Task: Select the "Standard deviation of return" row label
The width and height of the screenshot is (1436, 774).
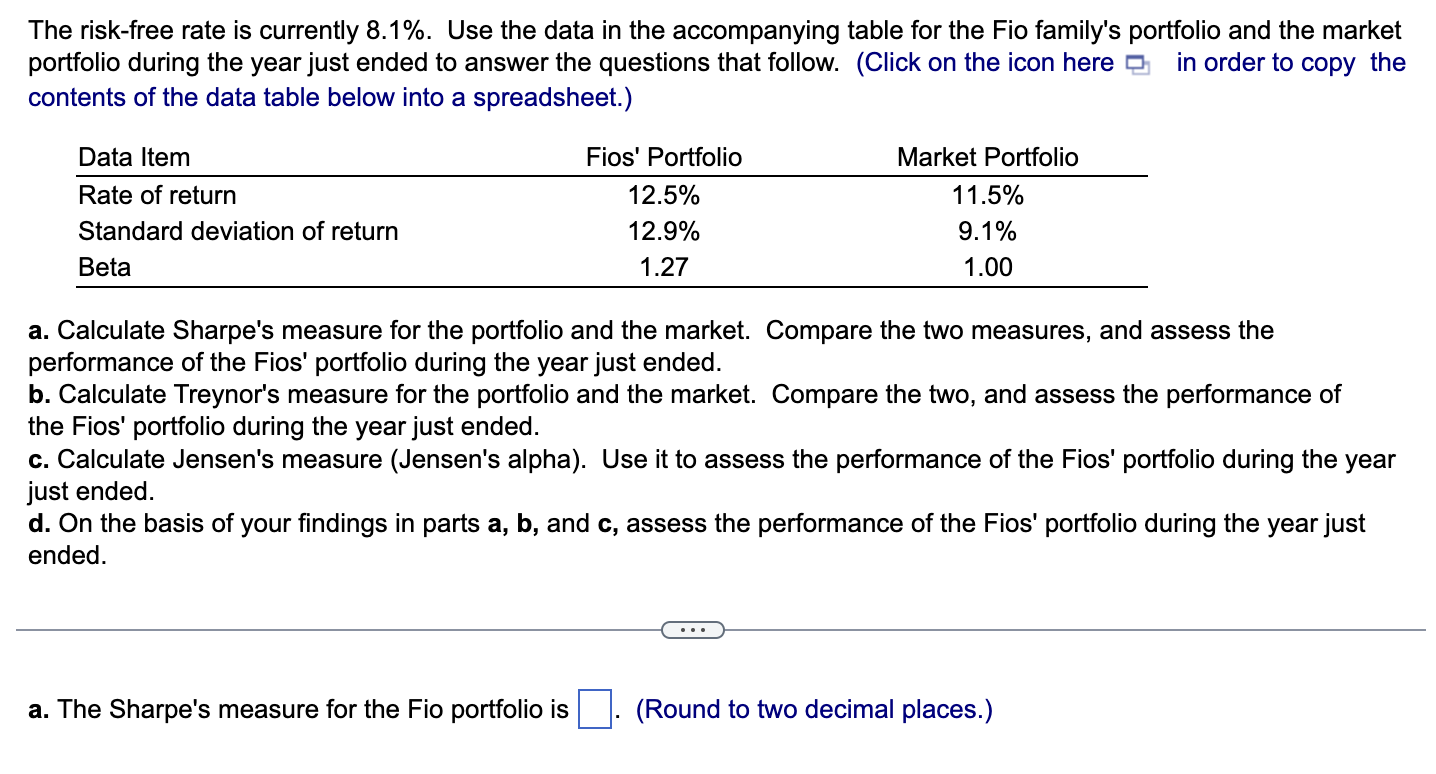Action: click(238, 231)
